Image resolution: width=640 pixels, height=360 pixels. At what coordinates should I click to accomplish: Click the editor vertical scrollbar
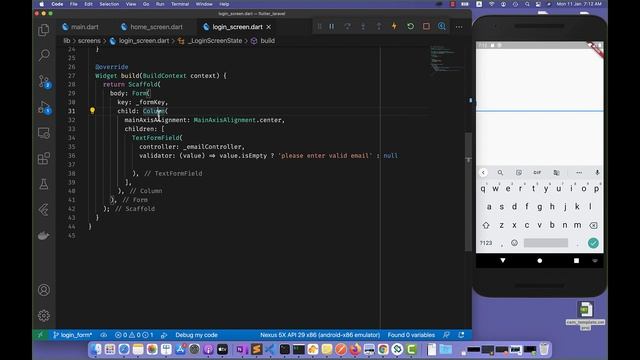468,192
